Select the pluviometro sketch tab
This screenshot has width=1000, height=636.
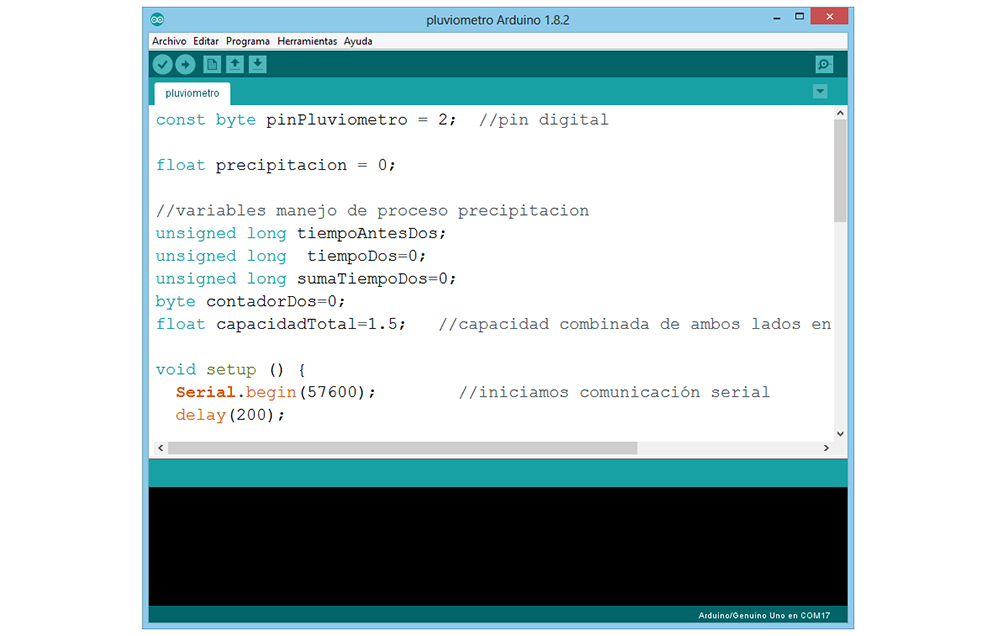tap(192, 93)
